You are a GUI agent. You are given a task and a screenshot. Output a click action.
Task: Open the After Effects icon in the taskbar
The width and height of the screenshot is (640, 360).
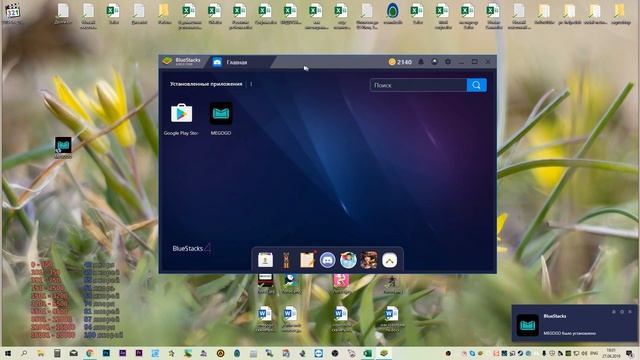[122, 353]
